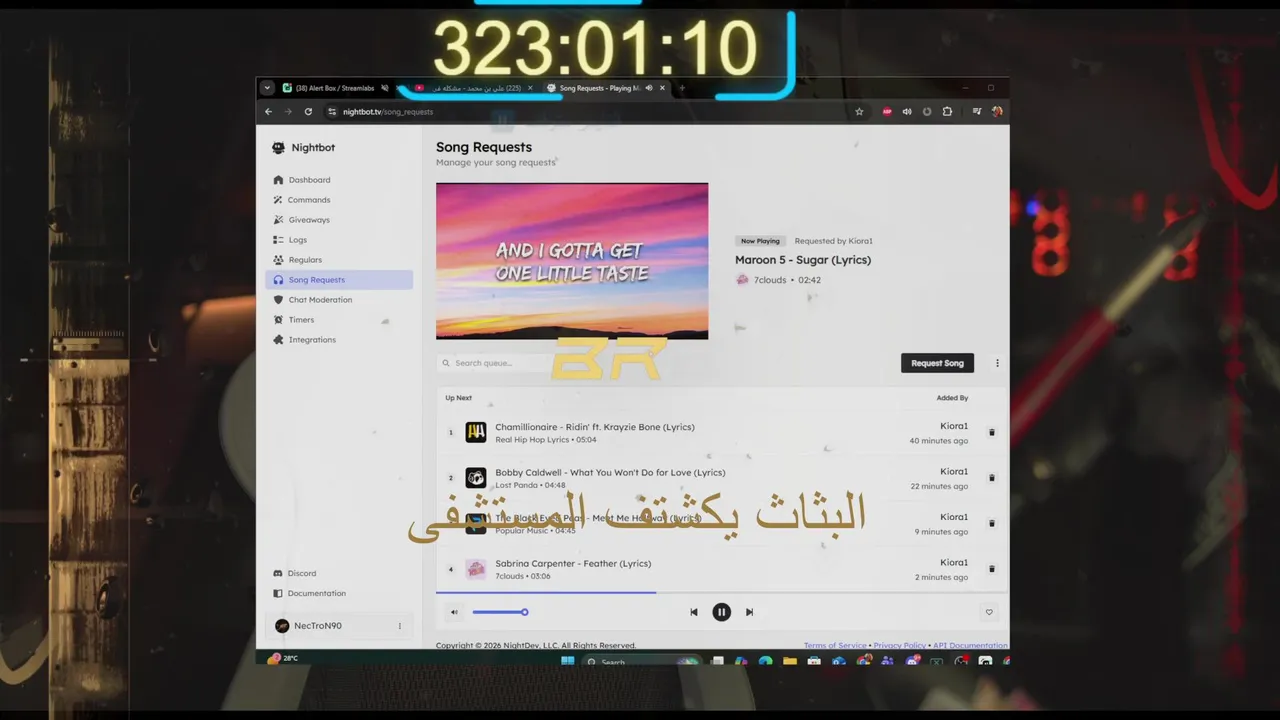
Task: Open the weather widget showing 28°C
Action: click(x=282, y=658)
